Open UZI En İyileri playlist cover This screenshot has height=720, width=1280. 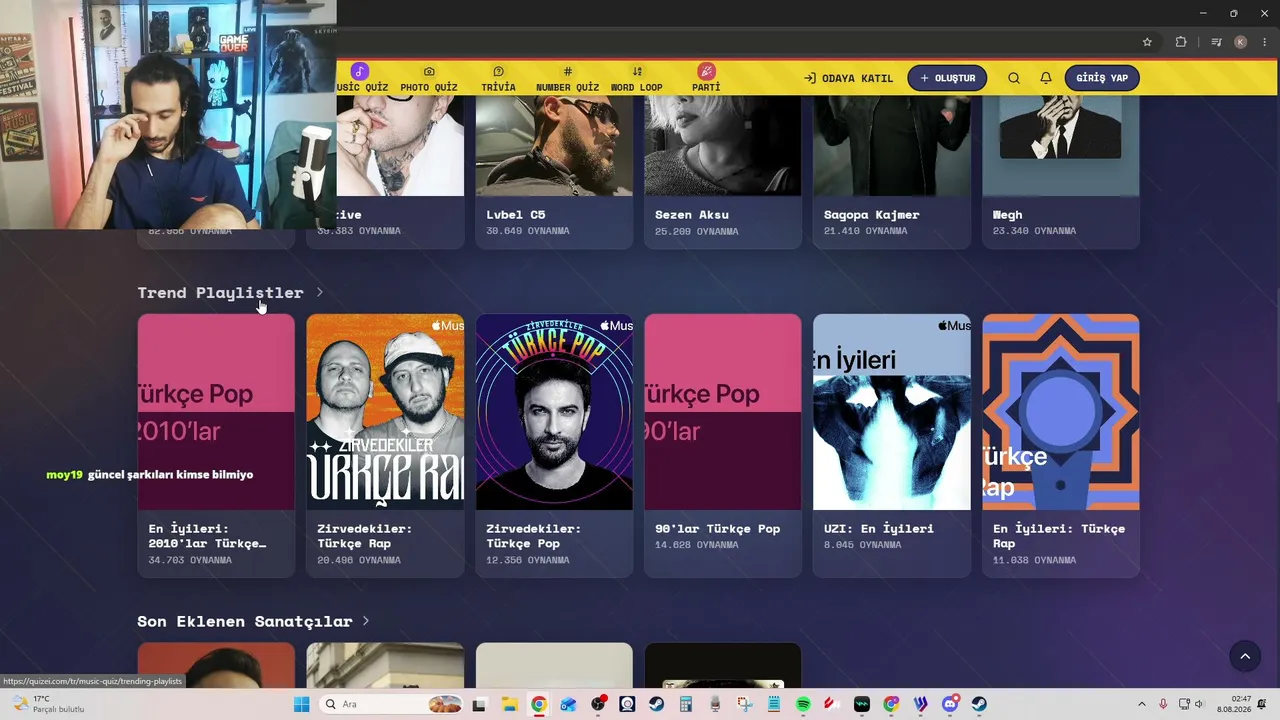point(892,412)
